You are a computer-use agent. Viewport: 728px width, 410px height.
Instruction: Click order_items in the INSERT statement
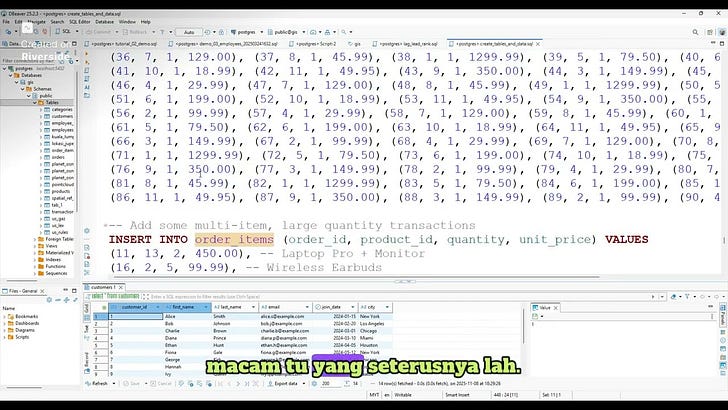234,240
